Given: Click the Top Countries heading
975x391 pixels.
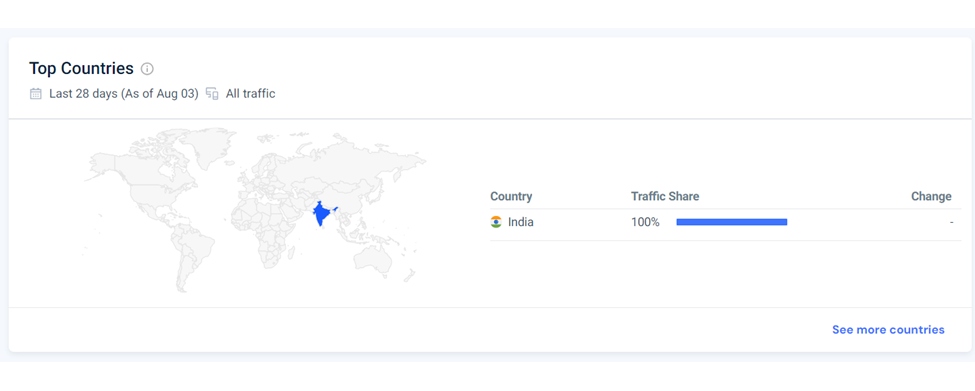Looking at the screenshot, I should pos(81,68).
